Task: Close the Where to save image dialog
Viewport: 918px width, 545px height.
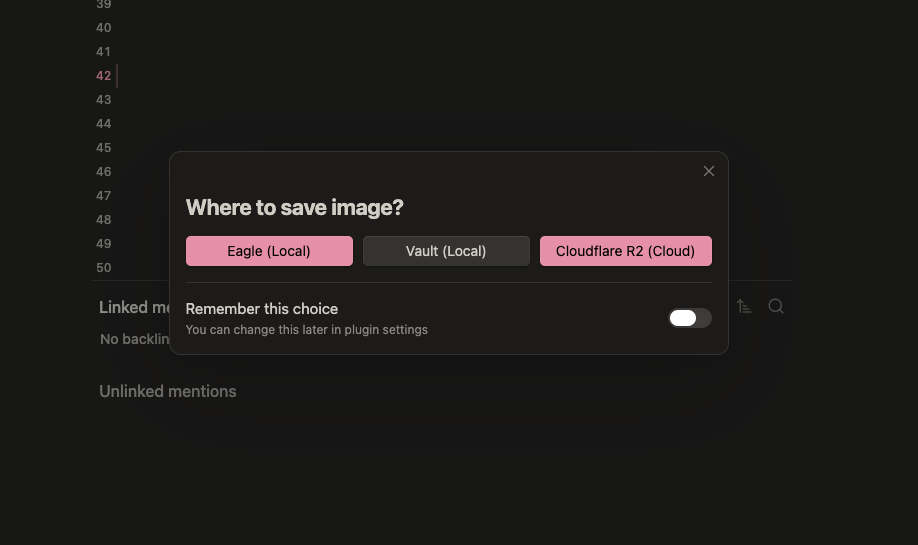Action: pos(708,171)
